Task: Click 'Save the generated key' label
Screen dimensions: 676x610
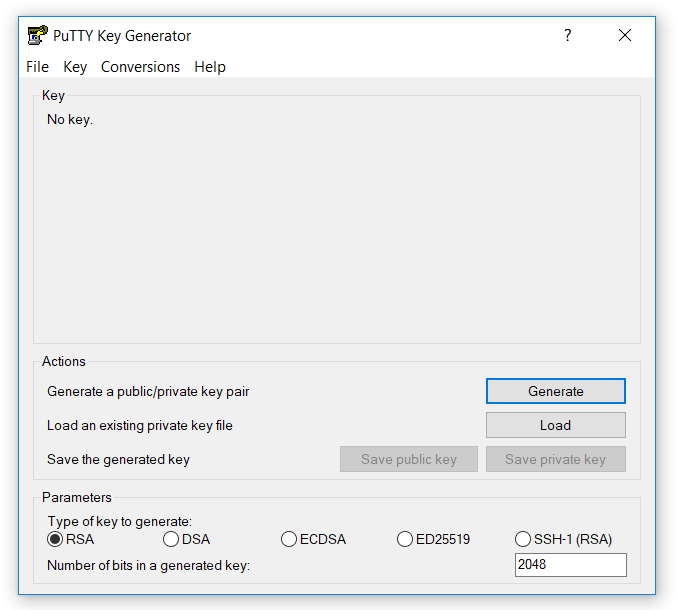Action: pyautogui.click(x=118, y=460)
